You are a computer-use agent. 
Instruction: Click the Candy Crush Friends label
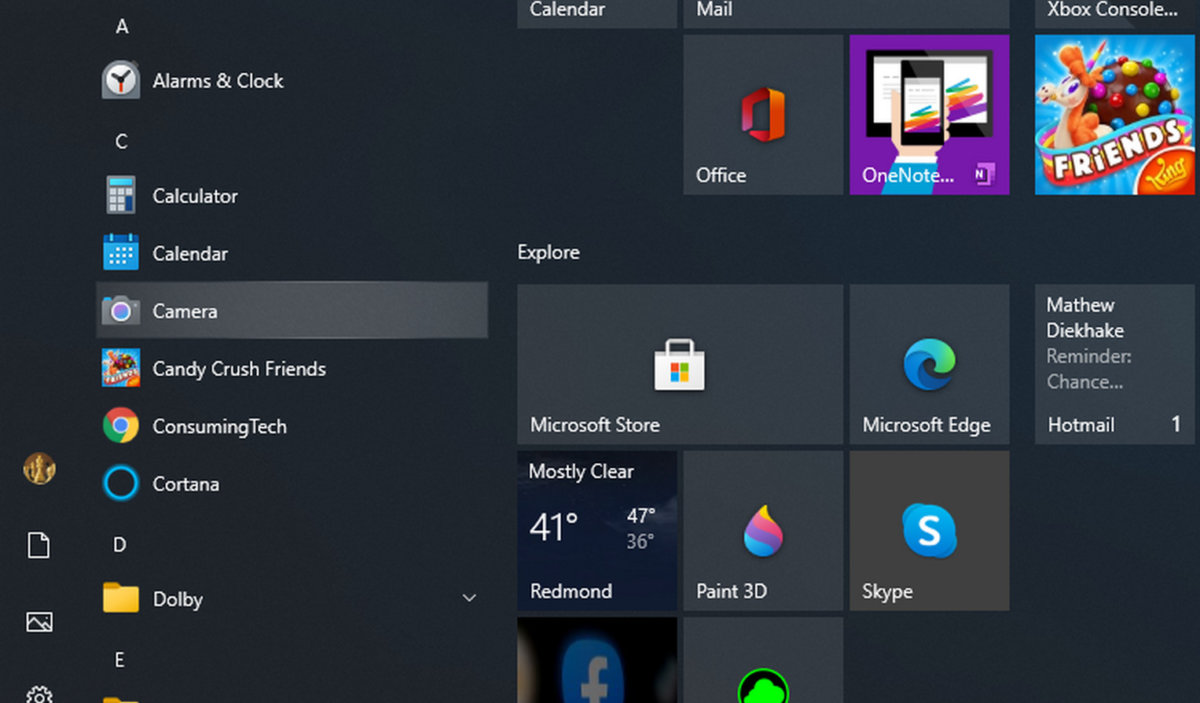click(x=239, y=369)
